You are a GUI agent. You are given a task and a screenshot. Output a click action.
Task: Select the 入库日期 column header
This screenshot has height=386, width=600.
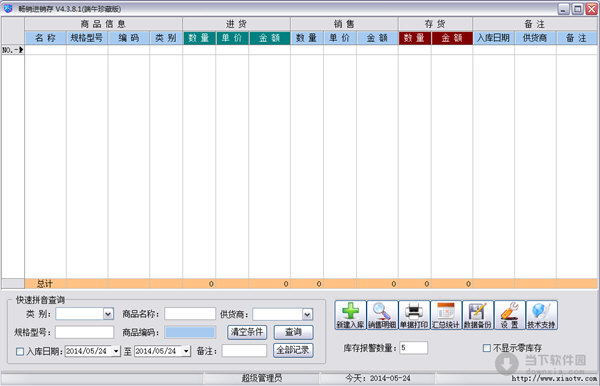point(493,38)
